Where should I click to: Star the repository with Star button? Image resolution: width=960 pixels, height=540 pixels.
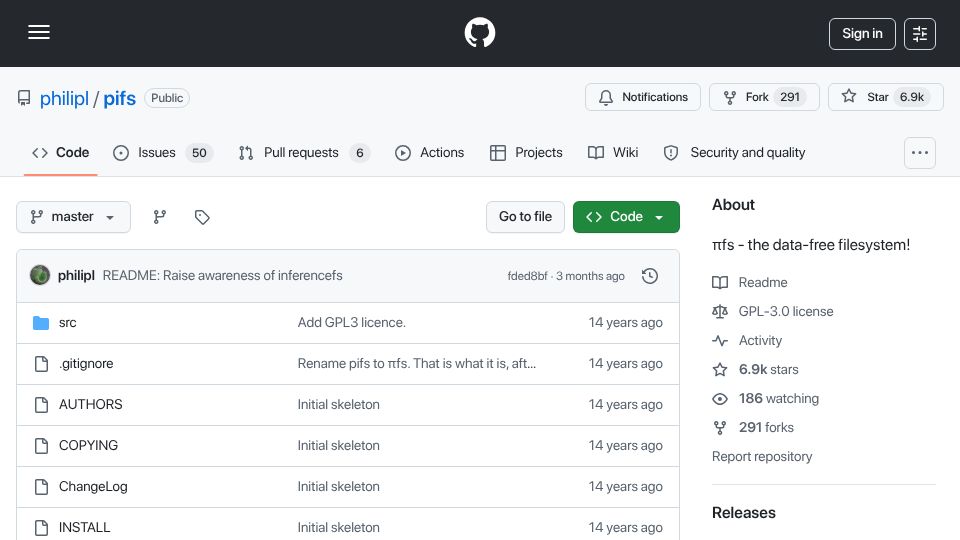point(885,97)
